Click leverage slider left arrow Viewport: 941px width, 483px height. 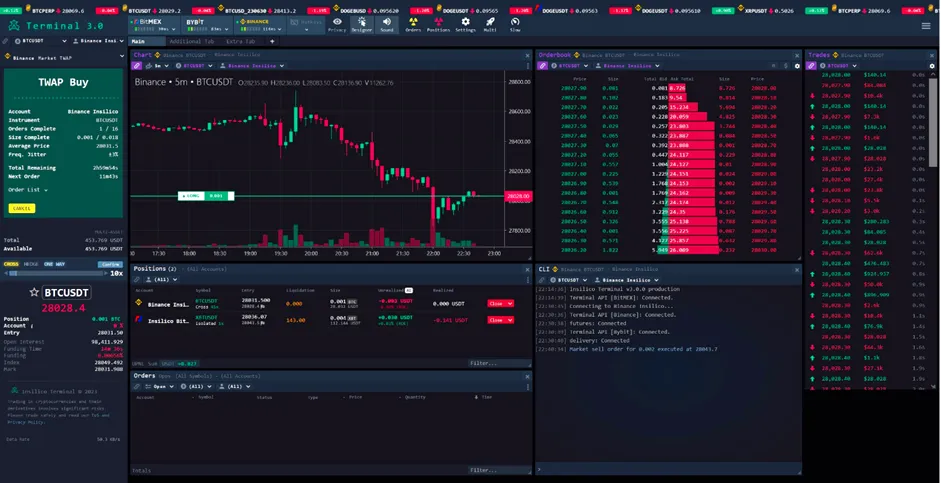(x=6, y=274)
